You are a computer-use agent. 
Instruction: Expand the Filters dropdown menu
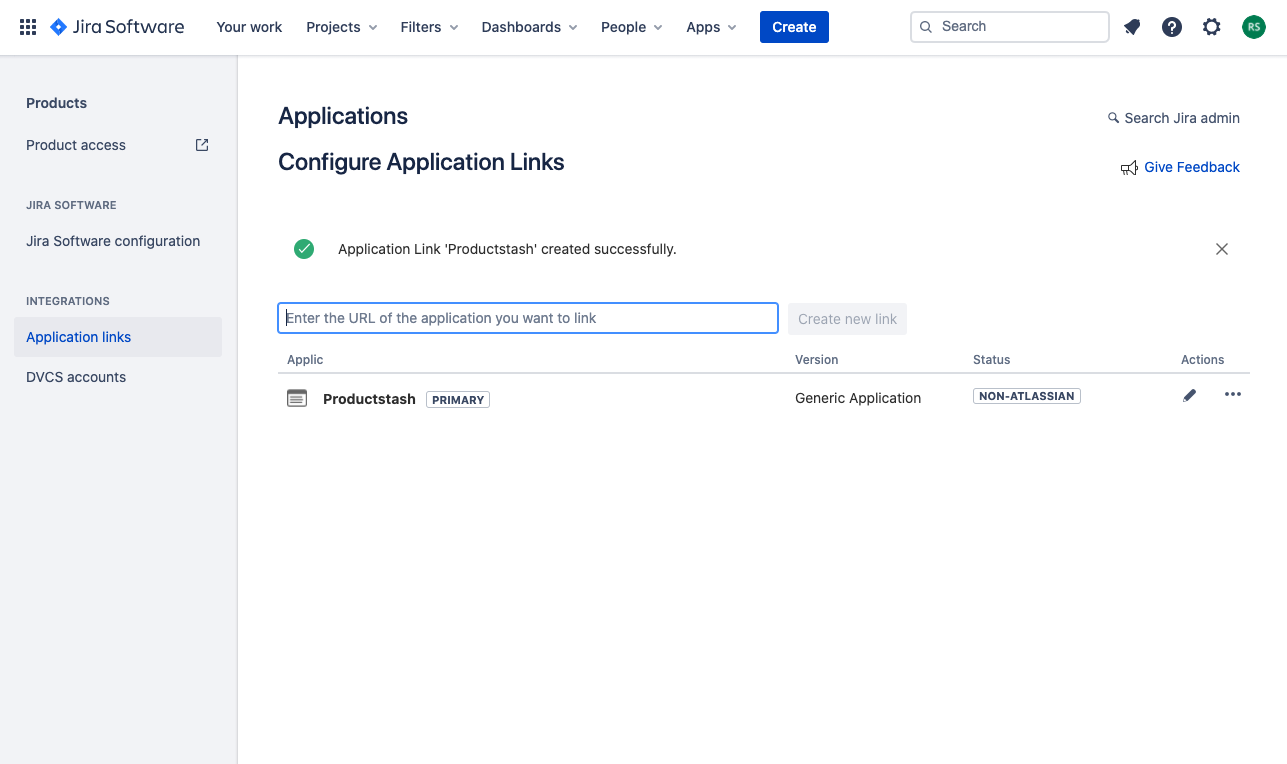(429, 27)
